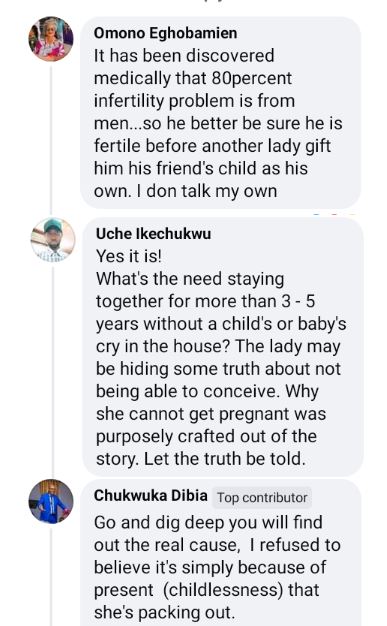The image size is (387, 626).
Task: Tap the Top contributor badge
Action: (262, 498)
